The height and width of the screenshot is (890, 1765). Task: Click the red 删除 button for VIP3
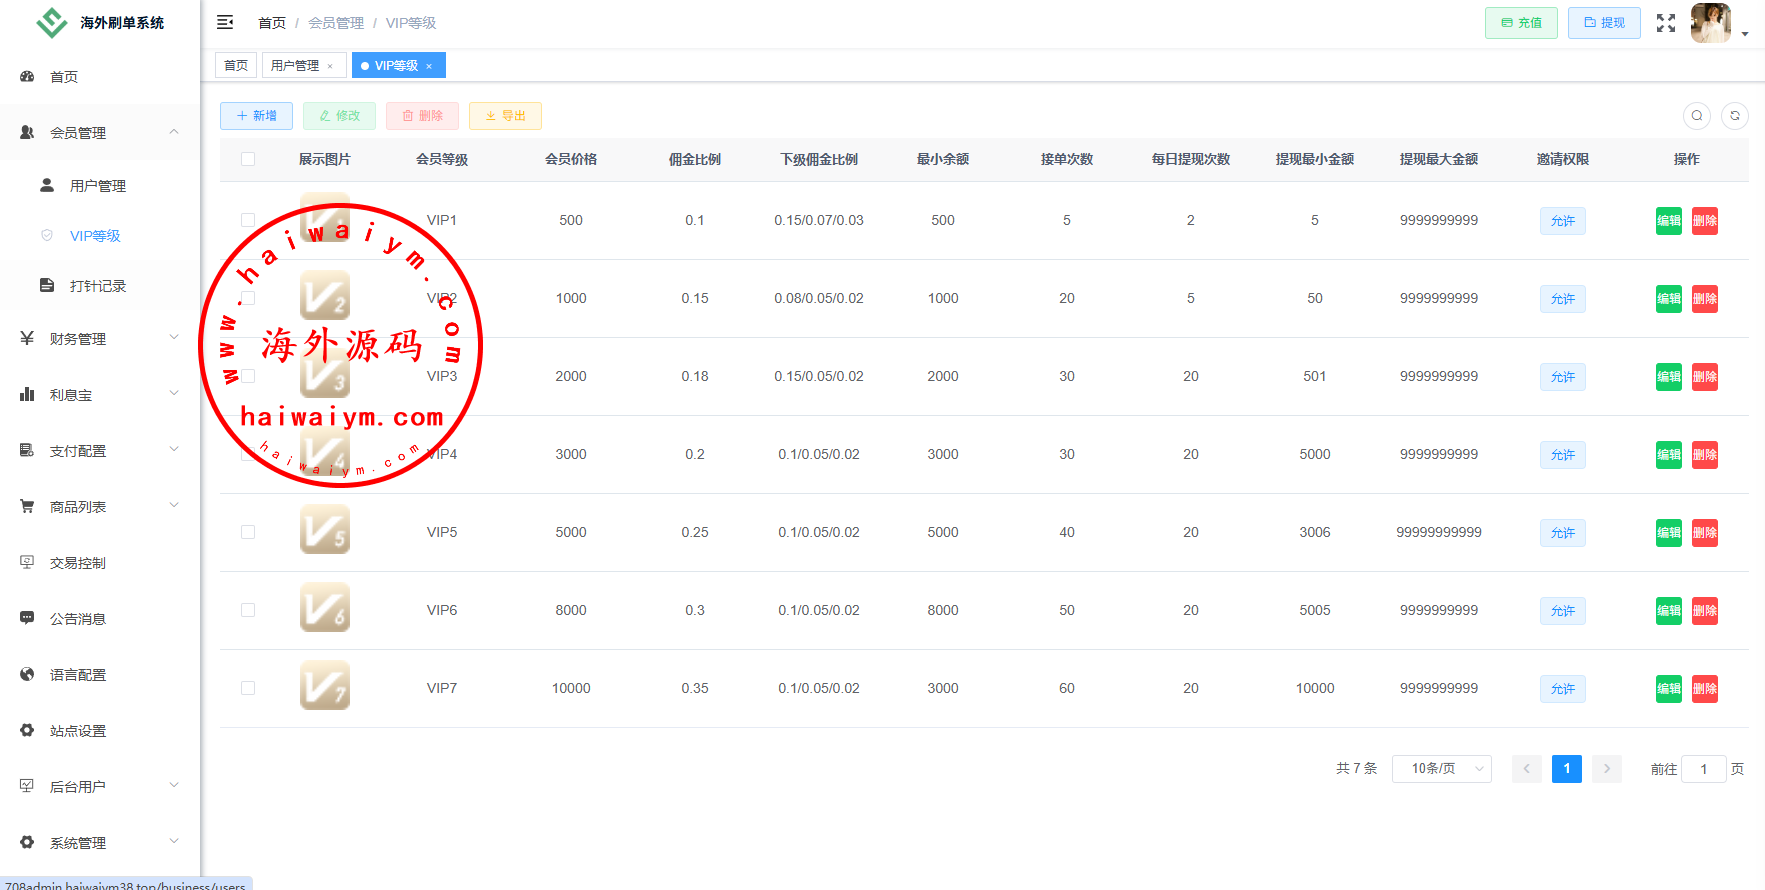1704,377
